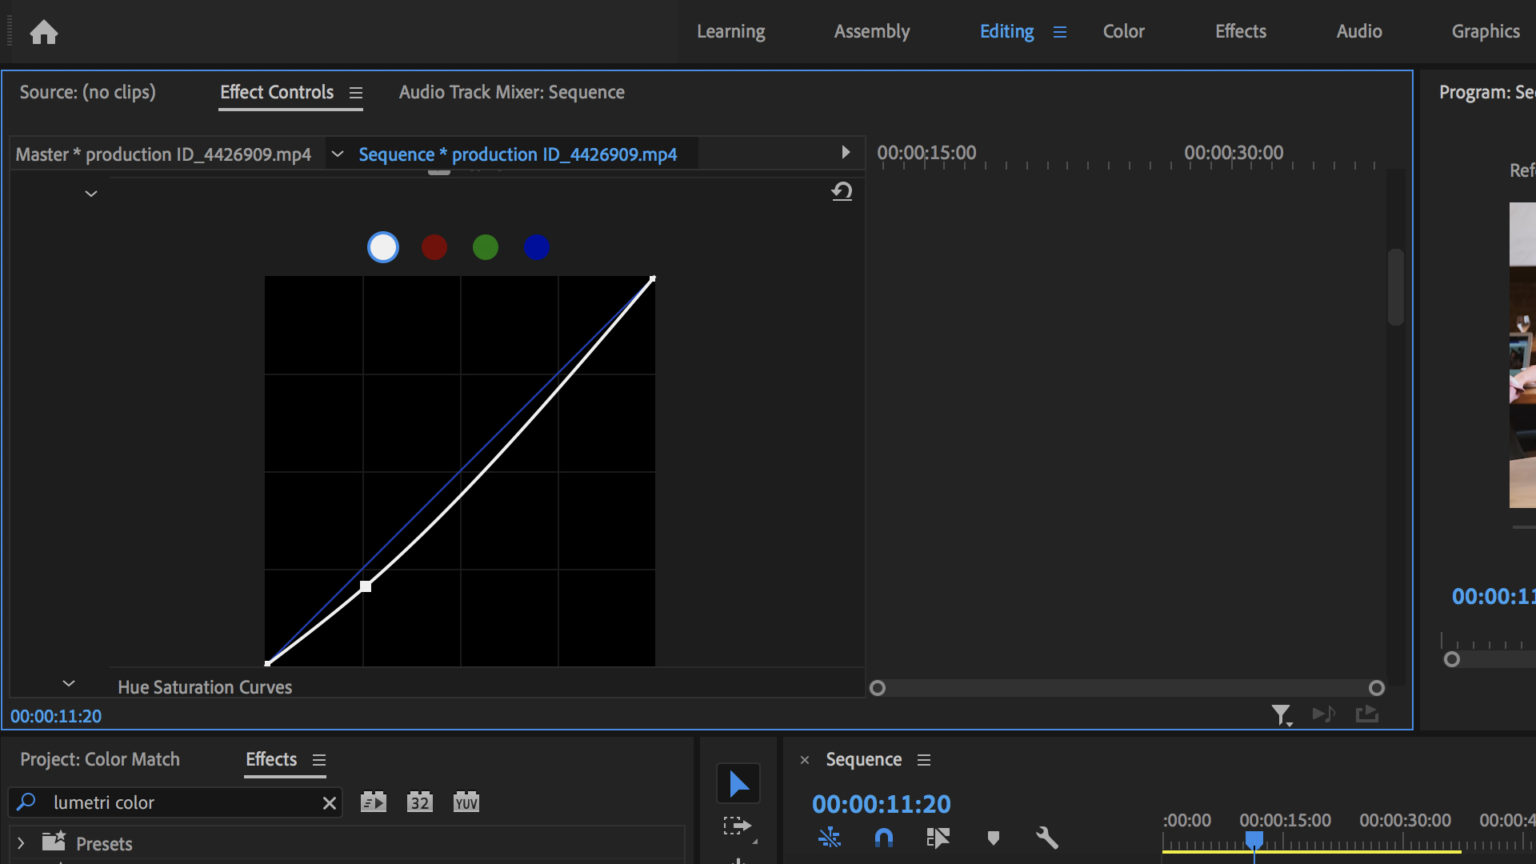Open the Audio Track Mixer tab
This screenshot has width=1536, height=864.
[x=511, y=92]
